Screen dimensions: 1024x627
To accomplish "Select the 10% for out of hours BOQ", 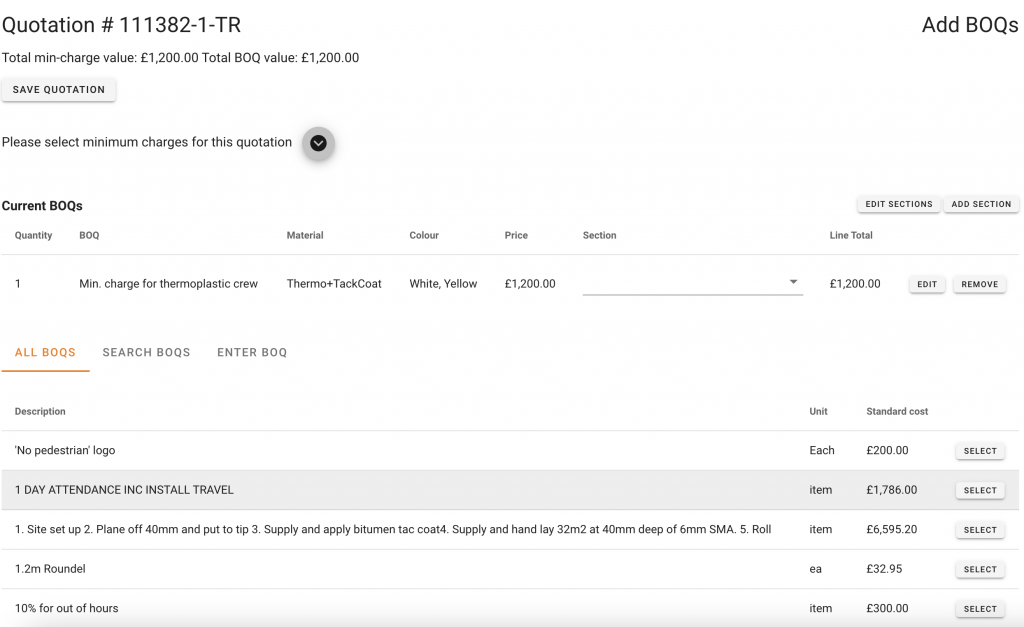I will click(979, 609).
